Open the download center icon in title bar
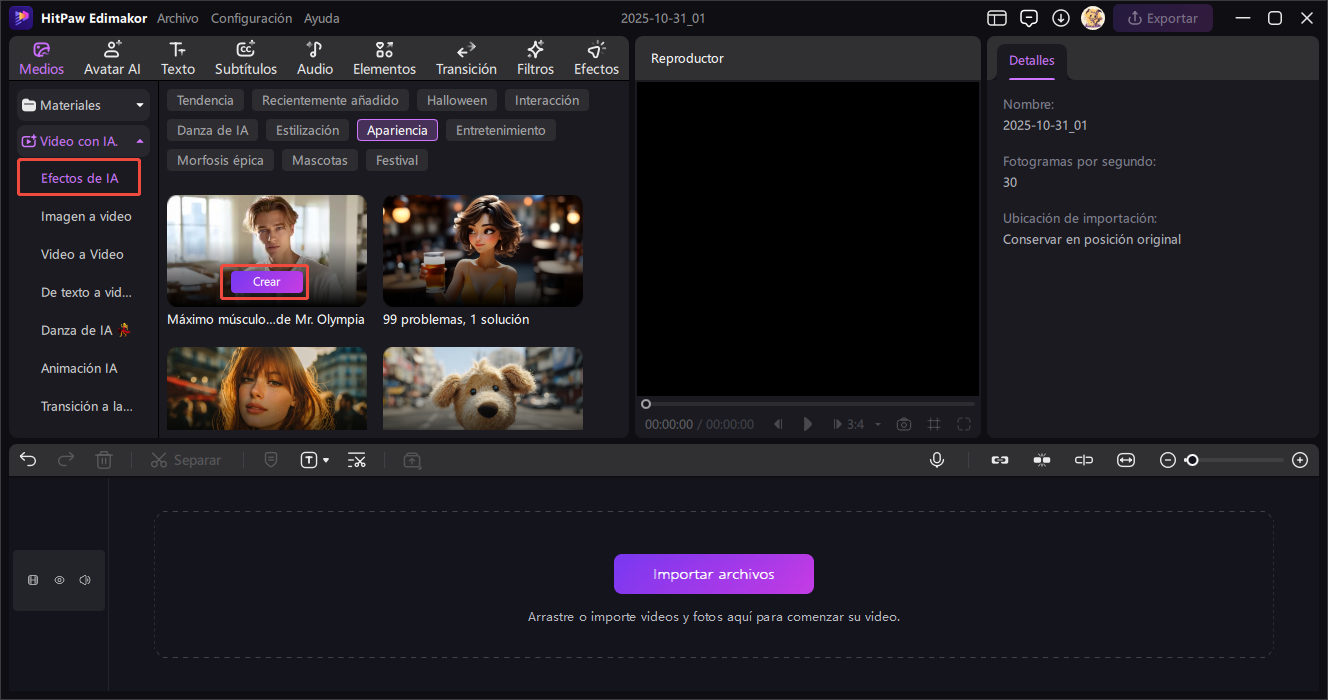 (x=1061, y=18)
